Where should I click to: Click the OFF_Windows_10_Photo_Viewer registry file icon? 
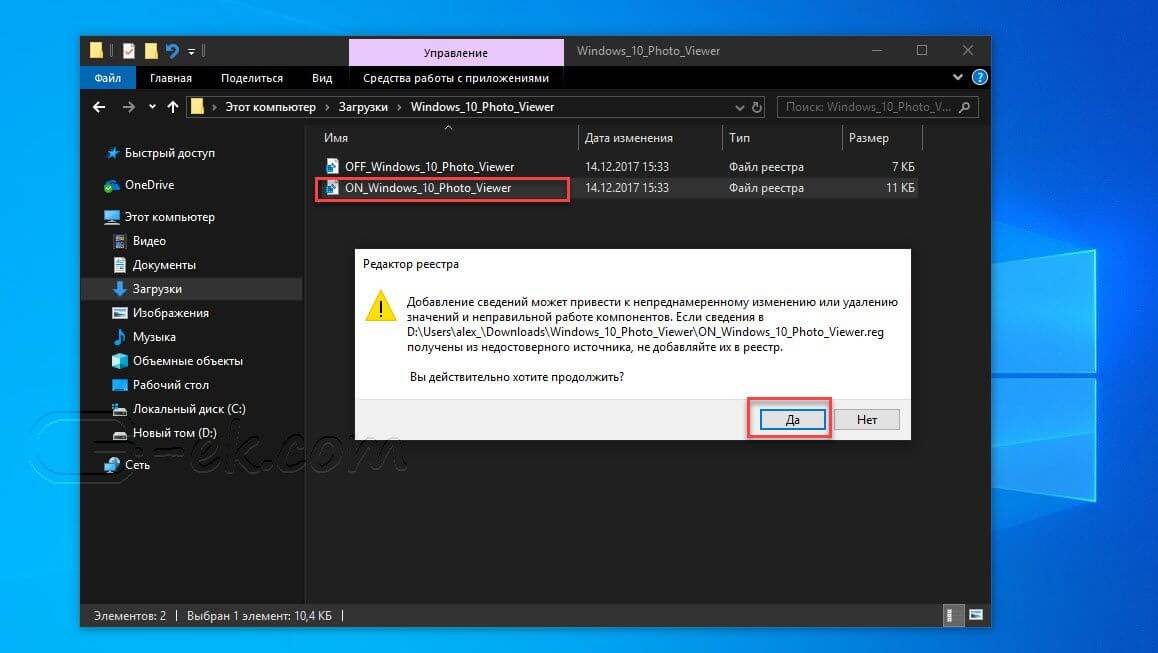click(331, 166)
